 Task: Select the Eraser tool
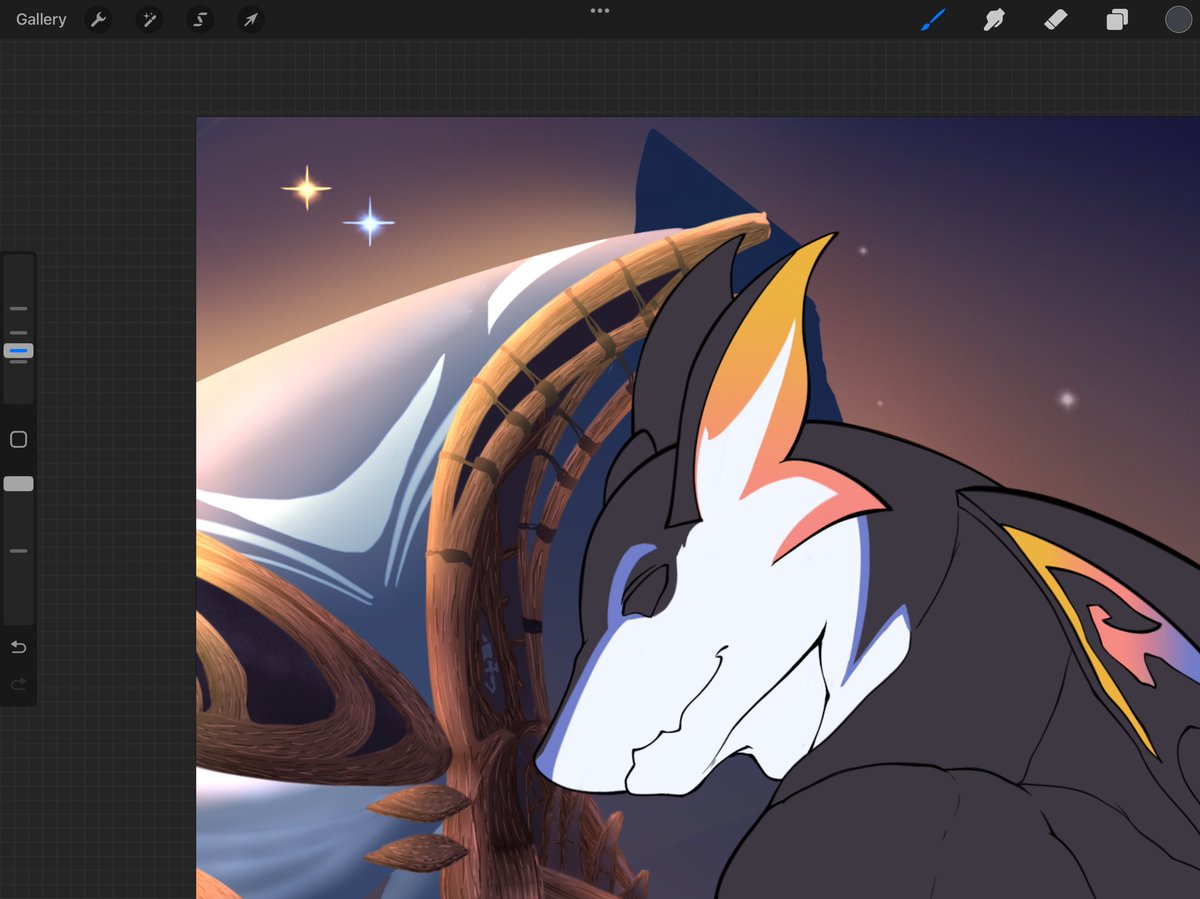pos(1056,19)
